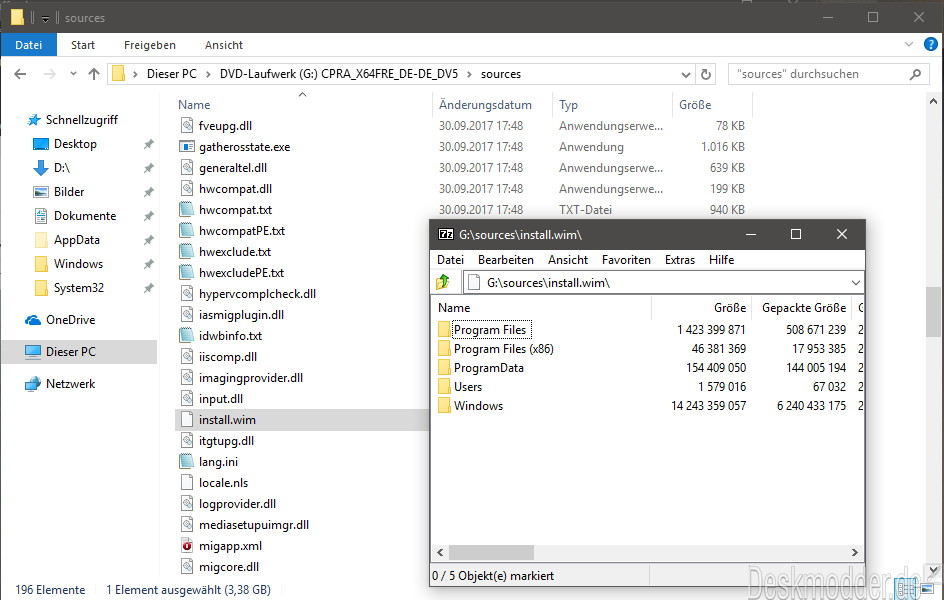
Task: Click the up-directory arrow in Explorer
Action: (x=94, y=74)
